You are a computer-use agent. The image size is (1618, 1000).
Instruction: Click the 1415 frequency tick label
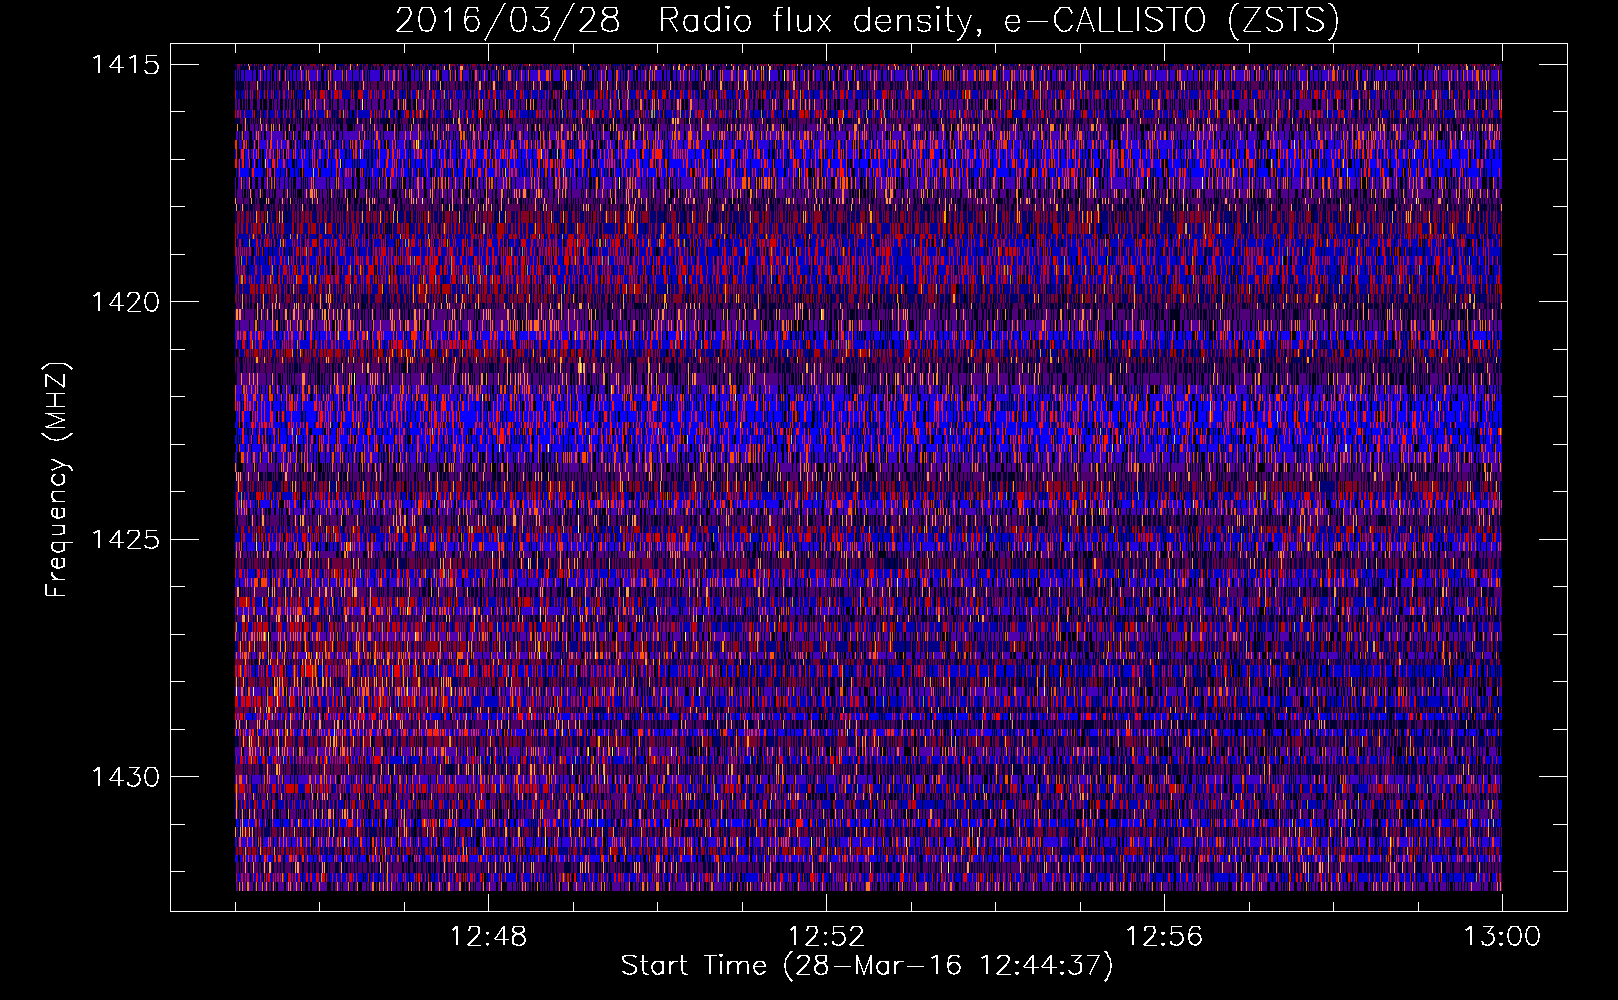click(126, 65)
